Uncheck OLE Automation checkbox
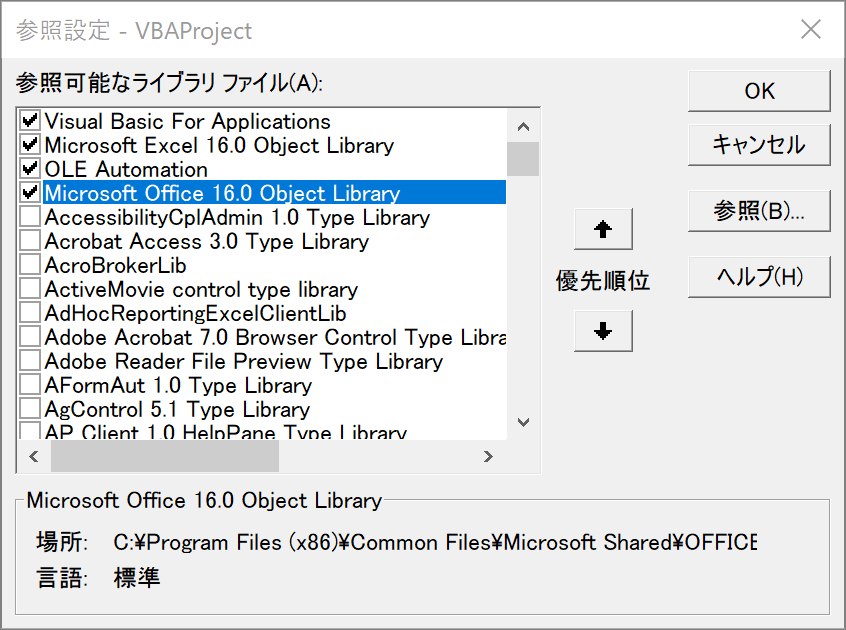This screenshot has width=846, height=630. 30,169
